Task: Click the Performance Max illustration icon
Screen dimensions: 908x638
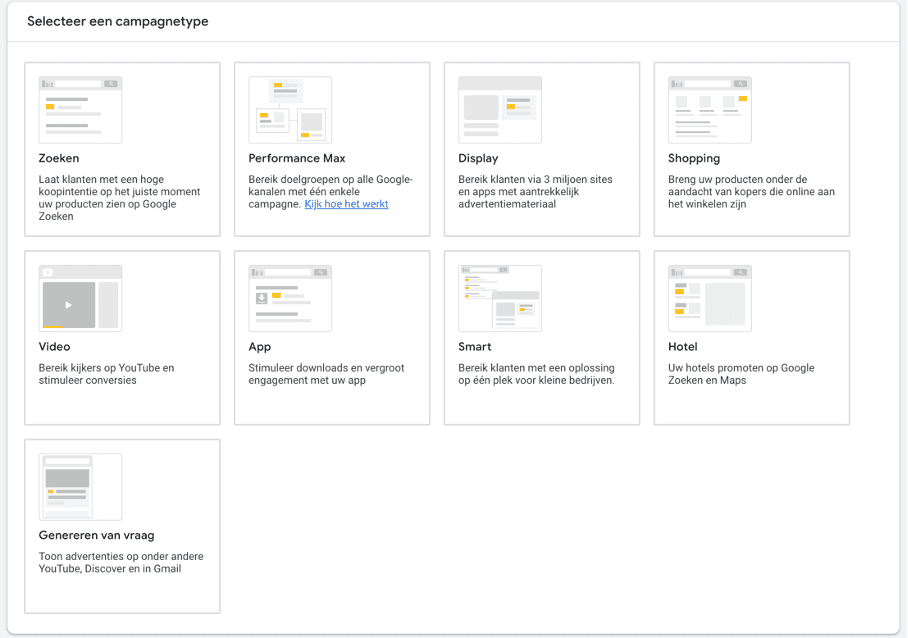Action: [x=290, y=110]
